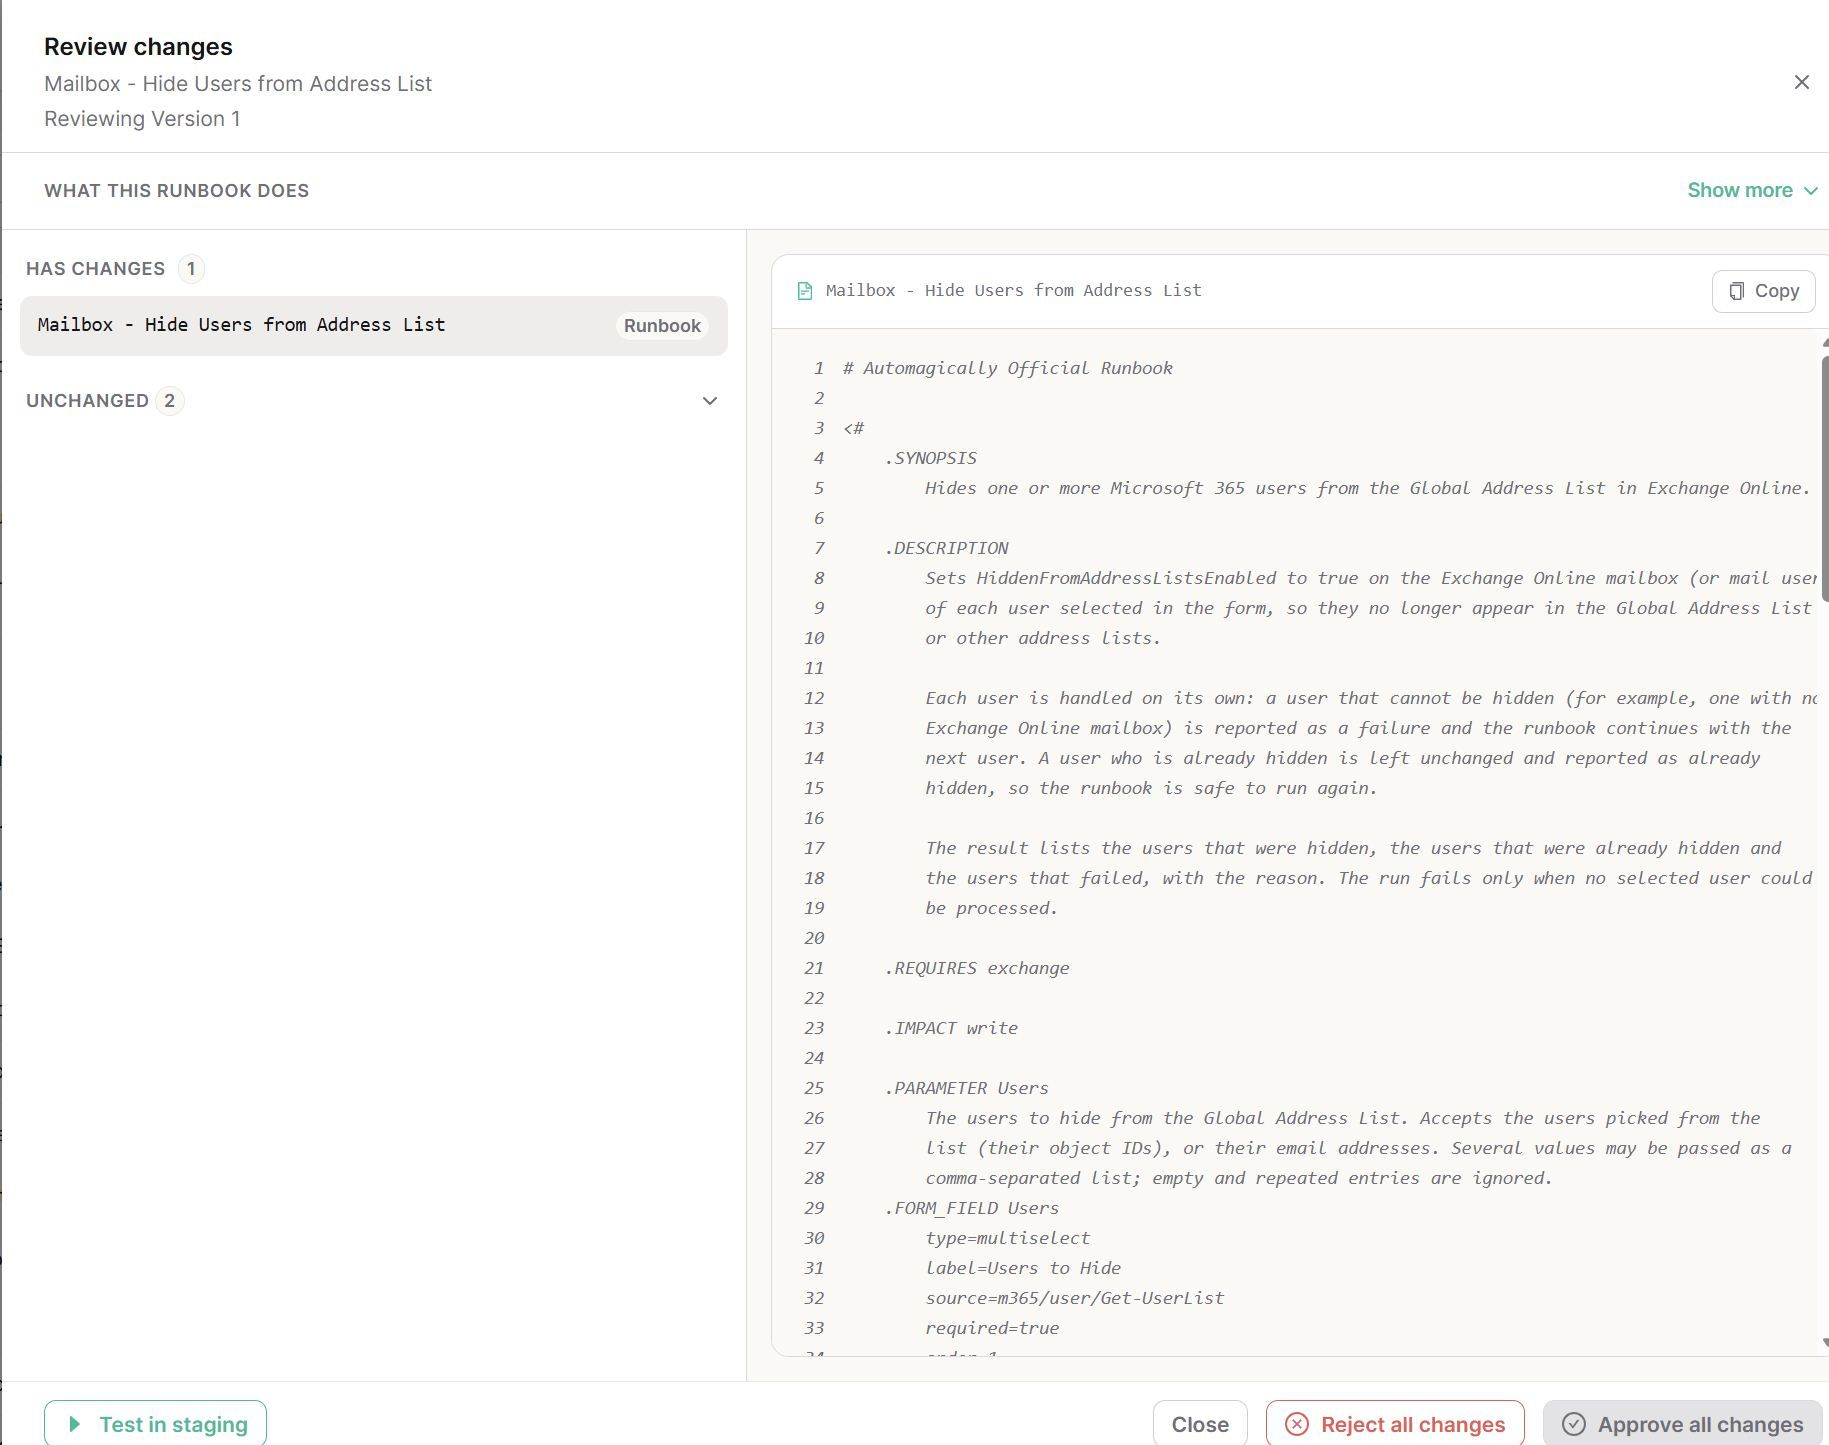1829x1445 pixels.
Task: Click the Show more chevron arrow
Action: (x=1810, y=191)
